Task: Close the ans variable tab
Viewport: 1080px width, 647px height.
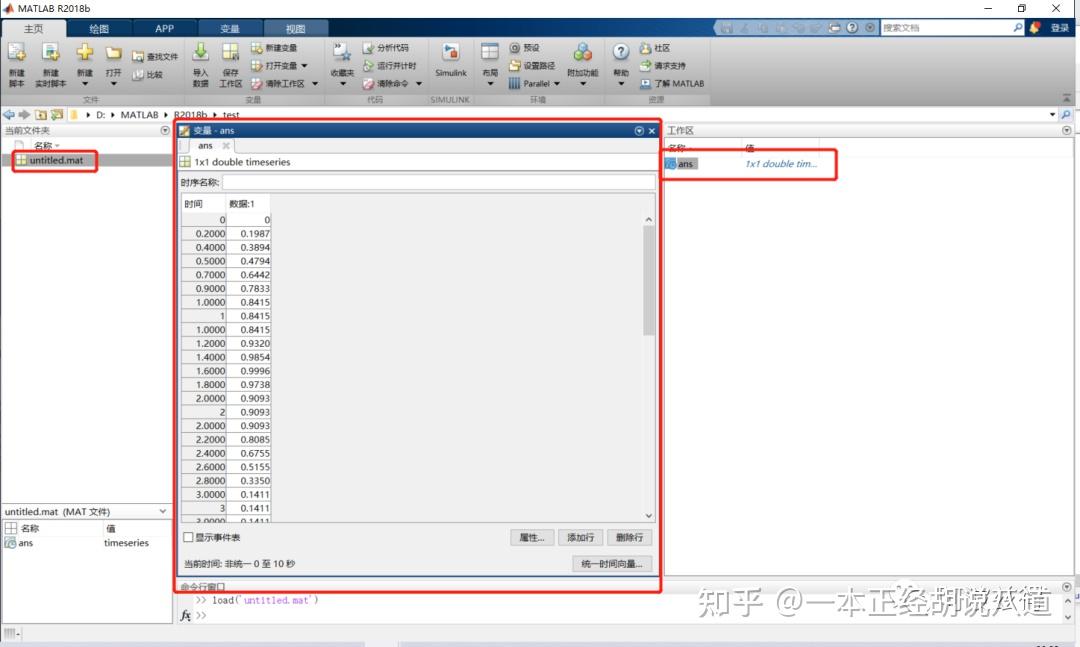Action: point(226,145)
